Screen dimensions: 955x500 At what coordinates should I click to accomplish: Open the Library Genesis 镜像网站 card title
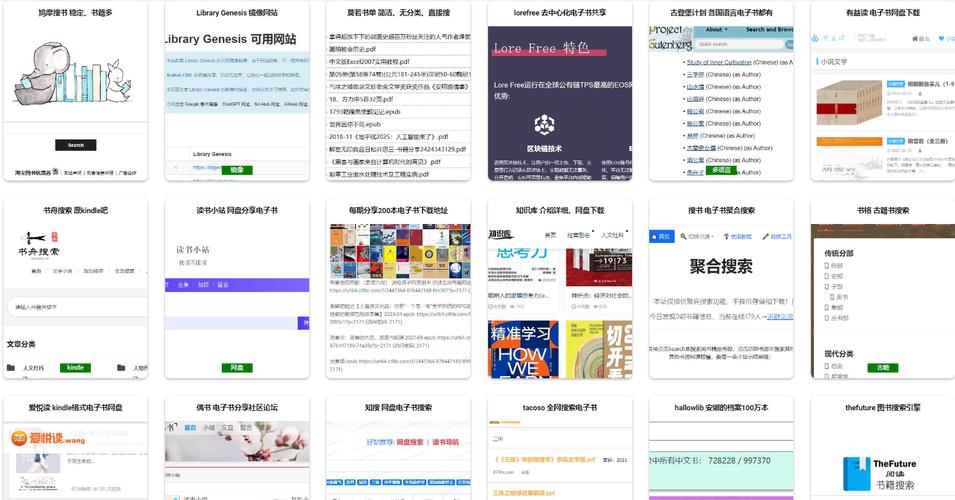point(237,12)
